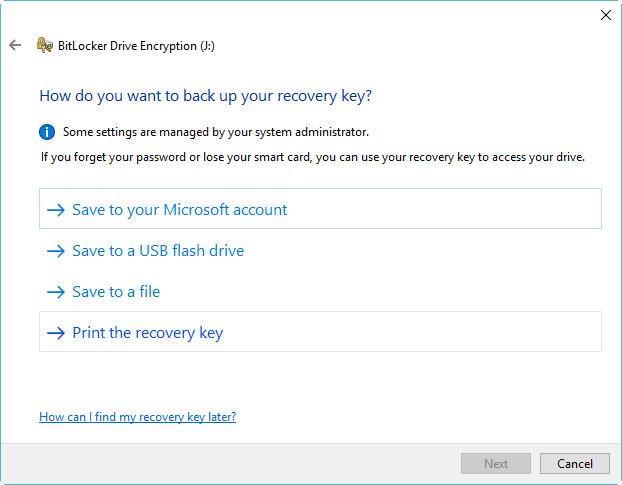622x485 pixels.
Task: Select the Save to a file option
Action: [116, 292]
